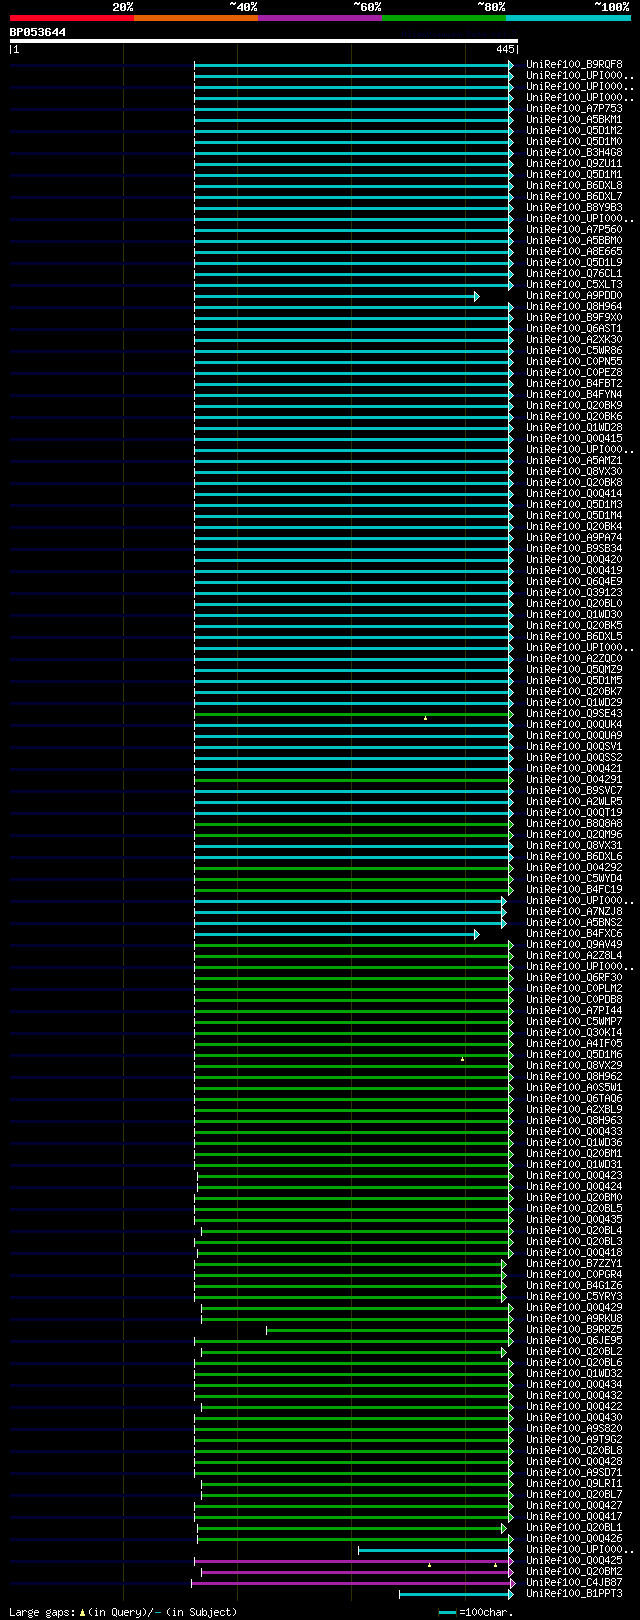Select UniRef100_Q6Q4E9 label
The width and height of the screenshot is (640, 1620).
(574, 581)
